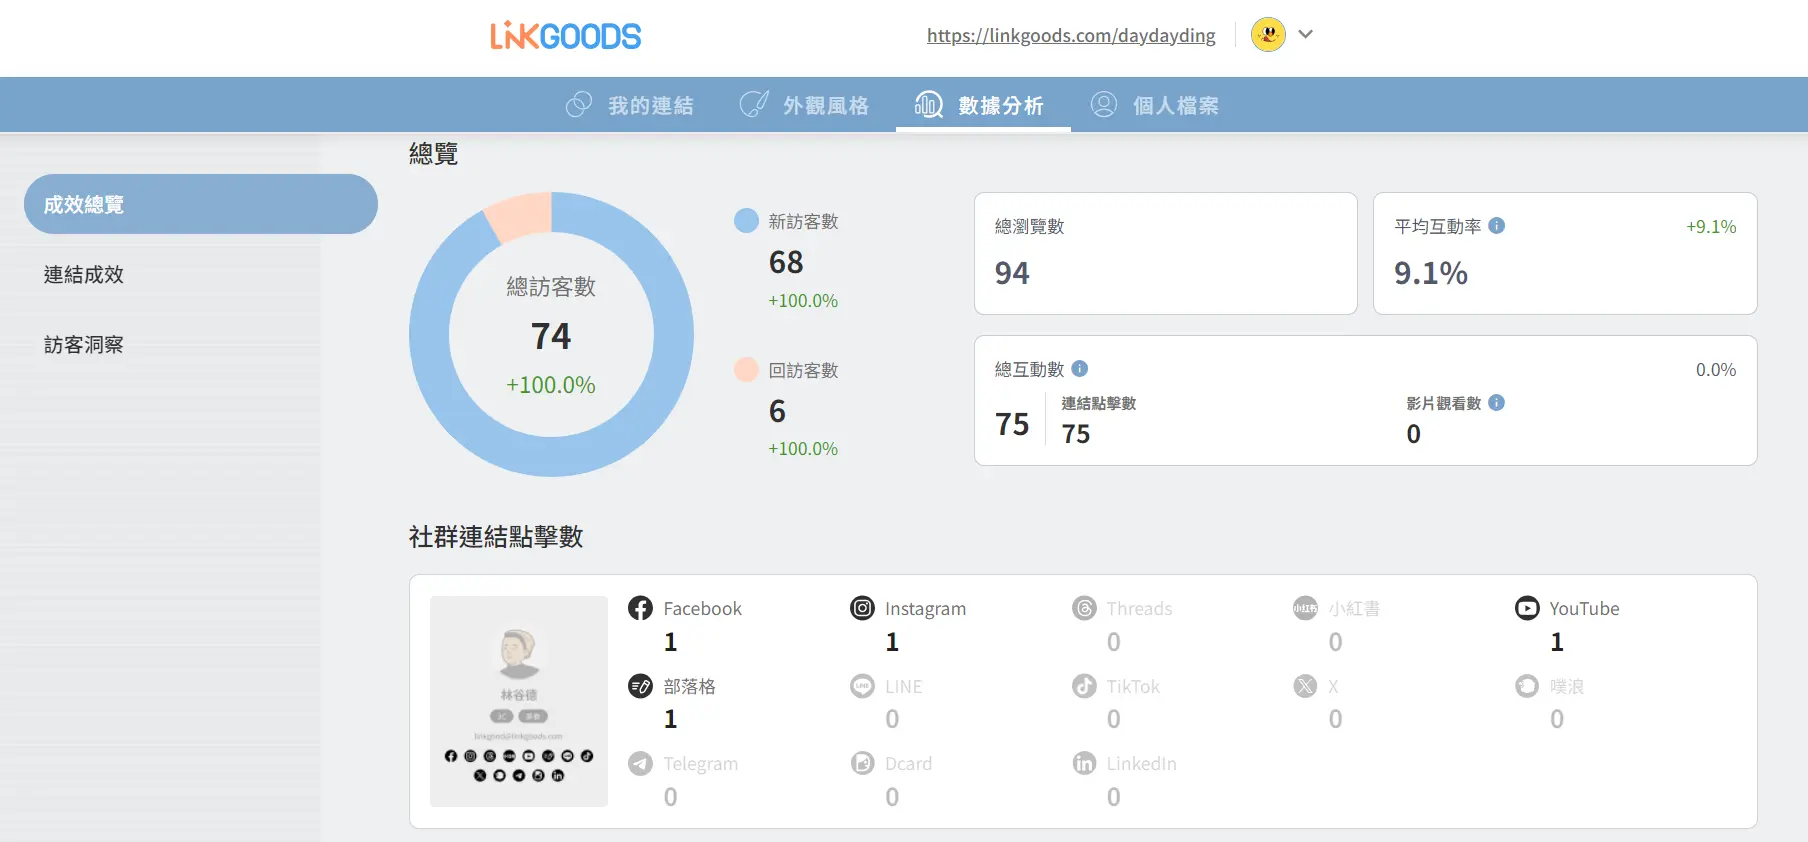Click the 9.1% average interaction value

click(1431, 273)
